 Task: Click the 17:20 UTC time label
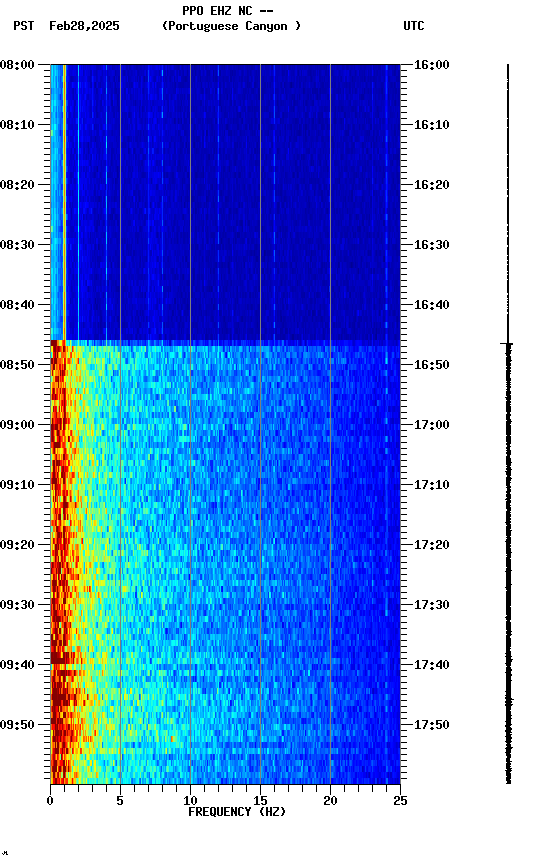point(432,545)
